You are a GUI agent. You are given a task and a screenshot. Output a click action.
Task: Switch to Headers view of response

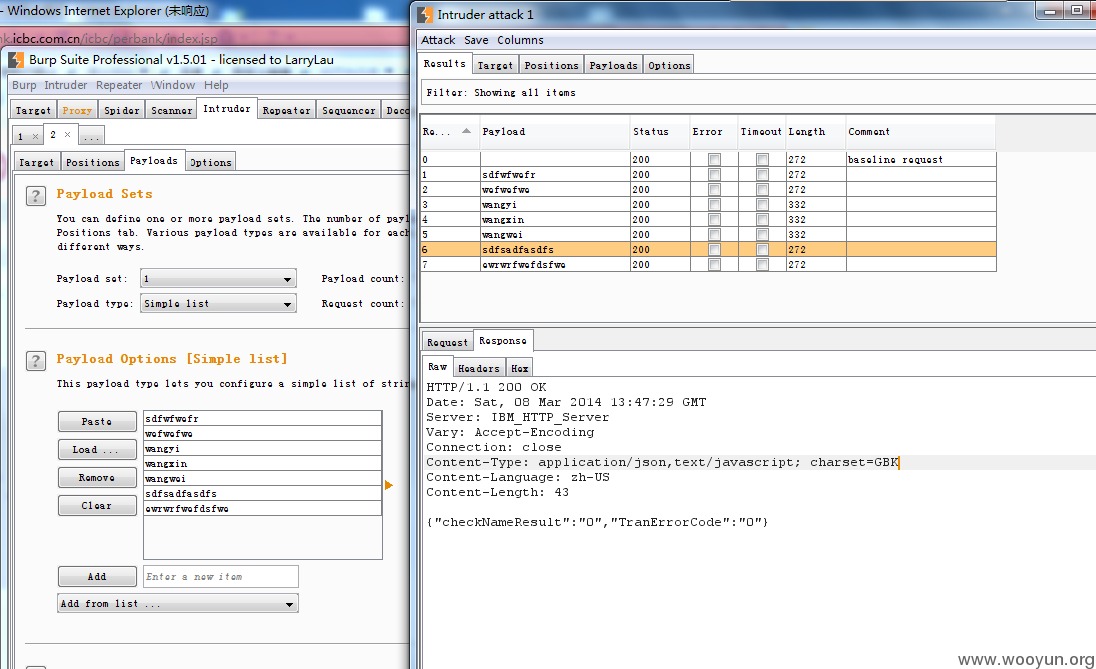(x=479, y=368)
